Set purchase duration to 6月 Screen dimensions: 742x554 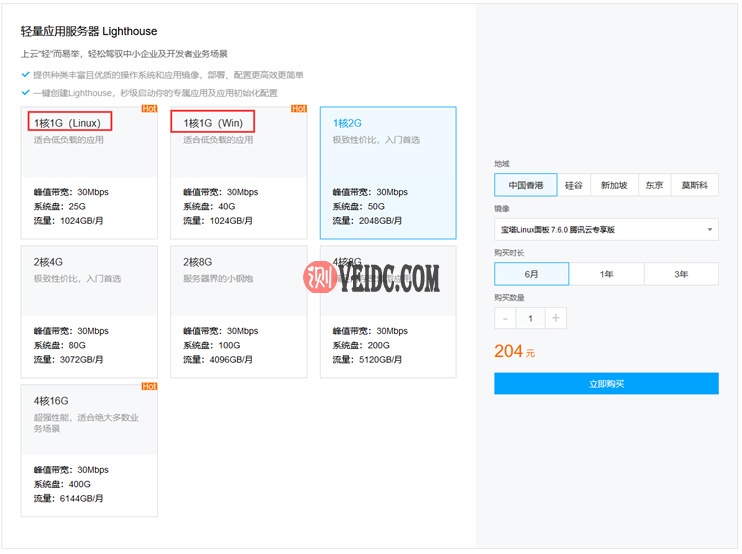[x=531, y=274]
